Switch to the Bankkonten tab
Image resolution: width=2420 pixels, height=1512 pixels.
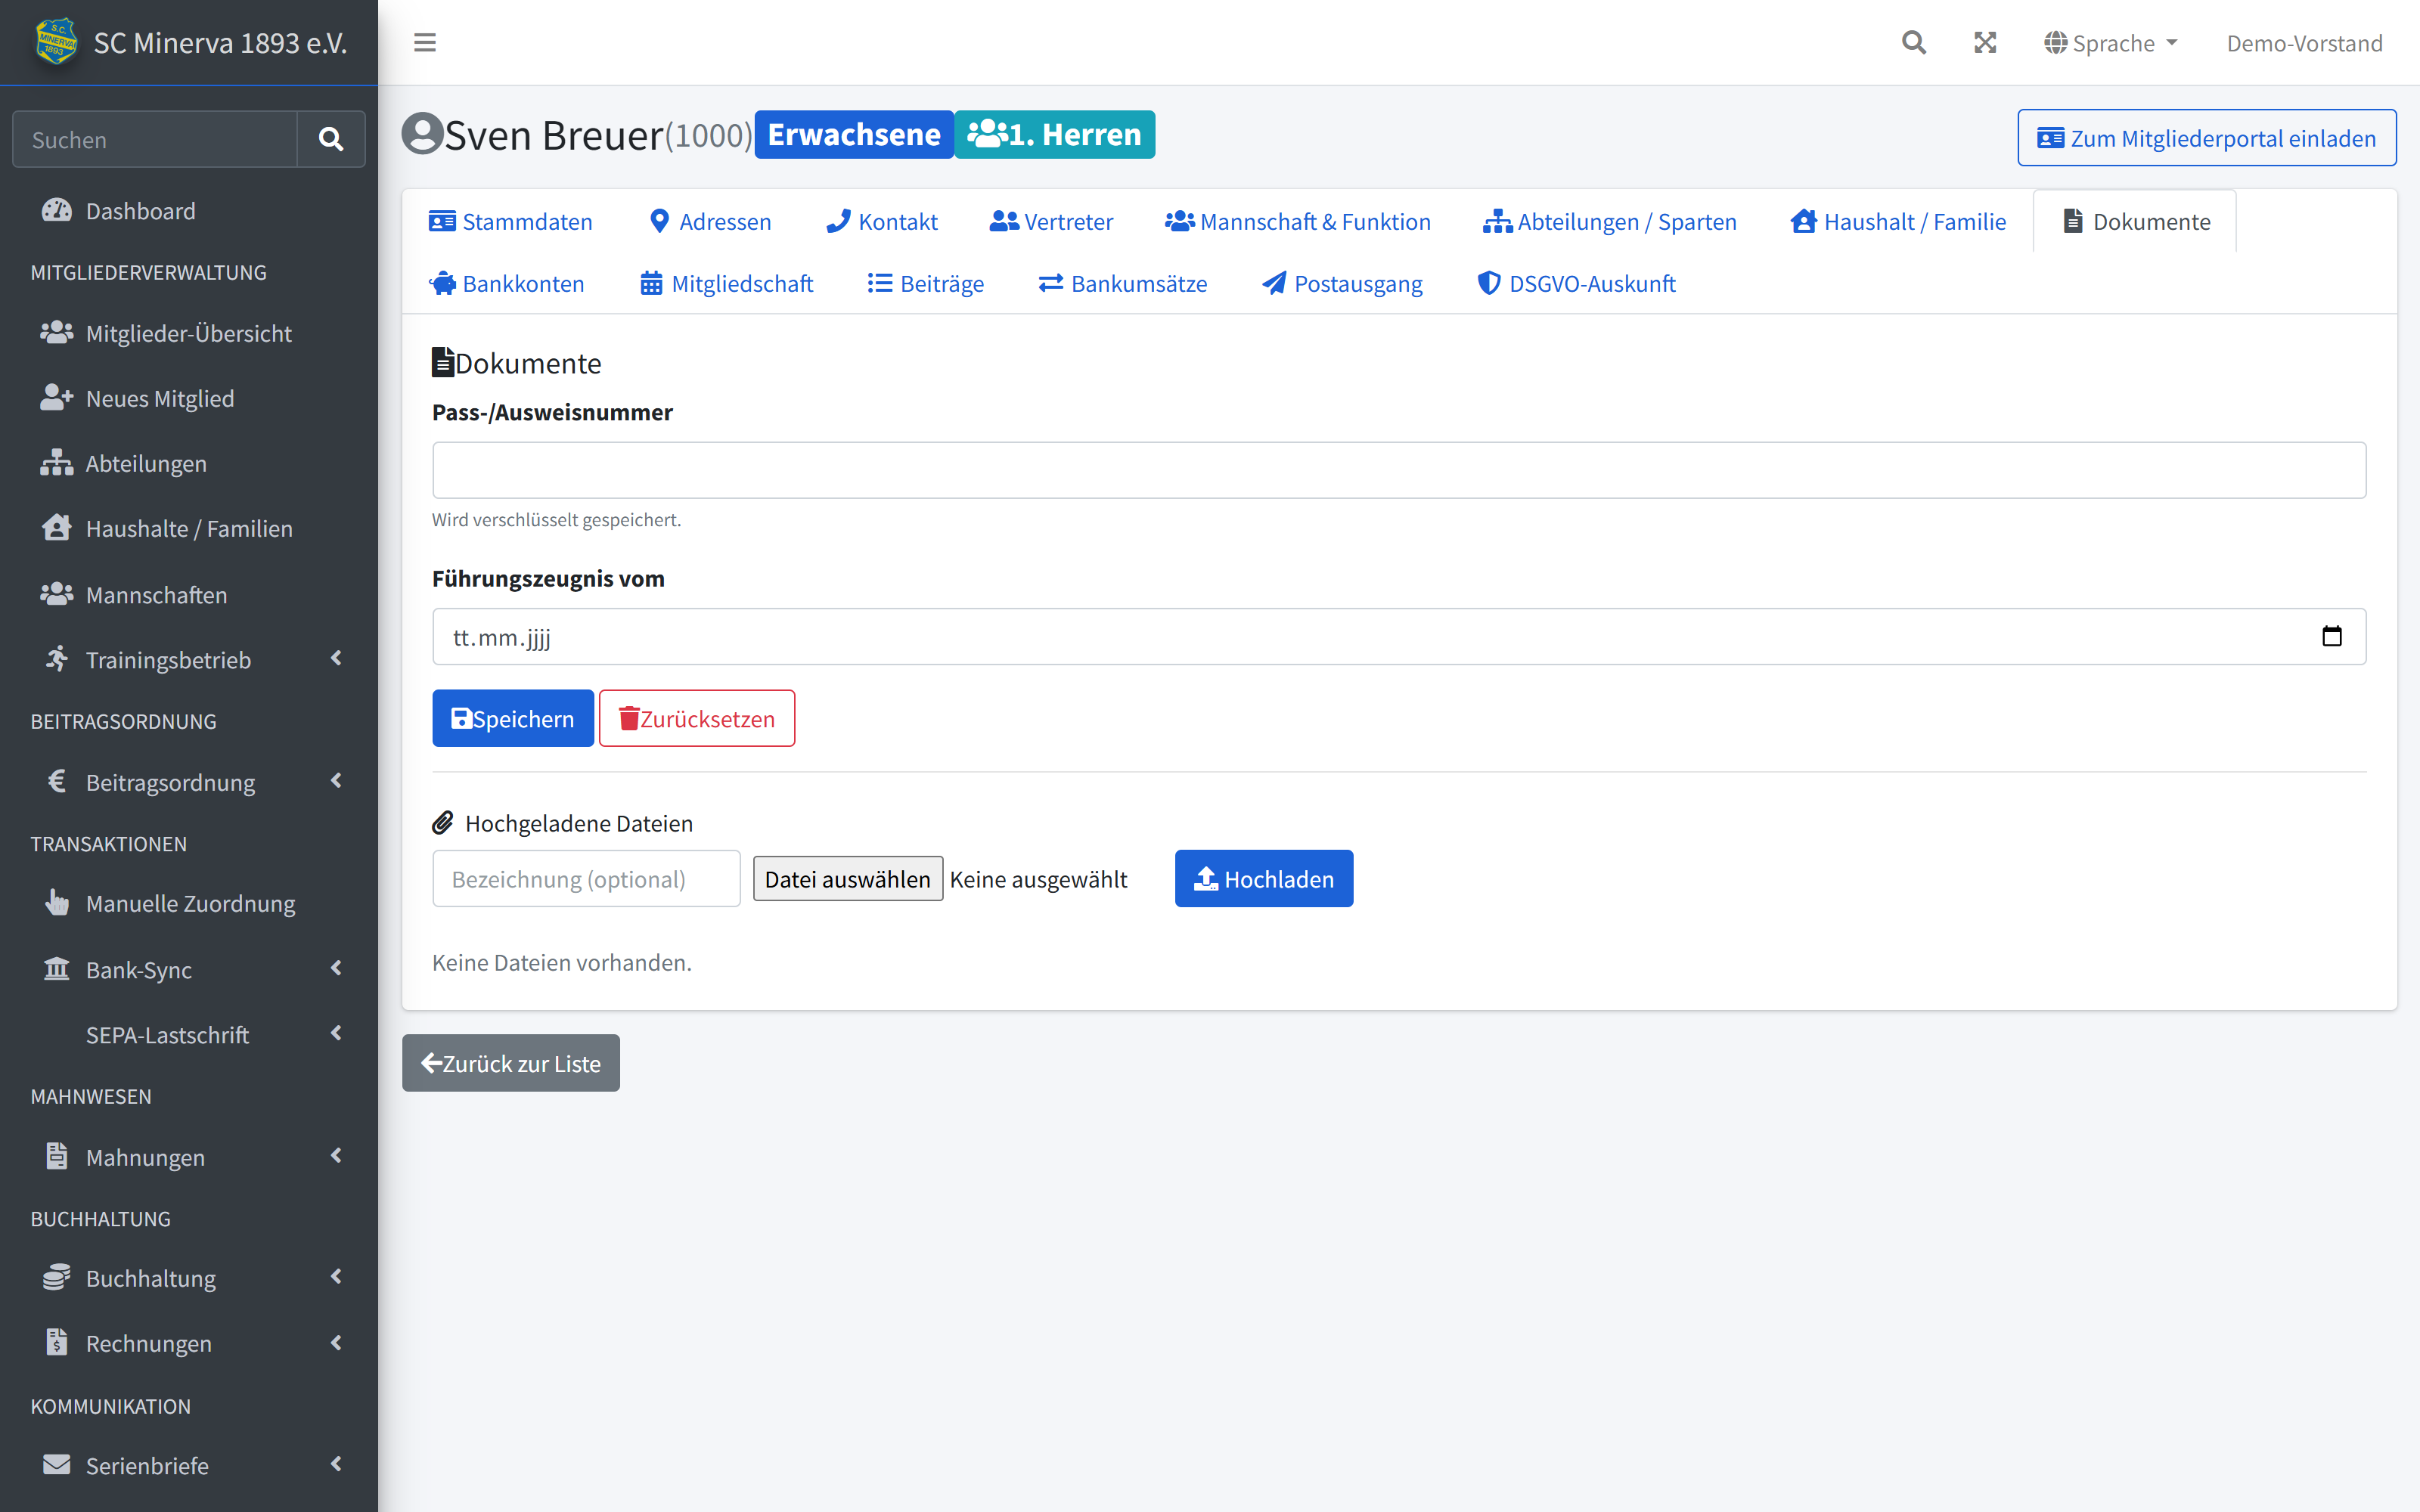tap(507, 283)
